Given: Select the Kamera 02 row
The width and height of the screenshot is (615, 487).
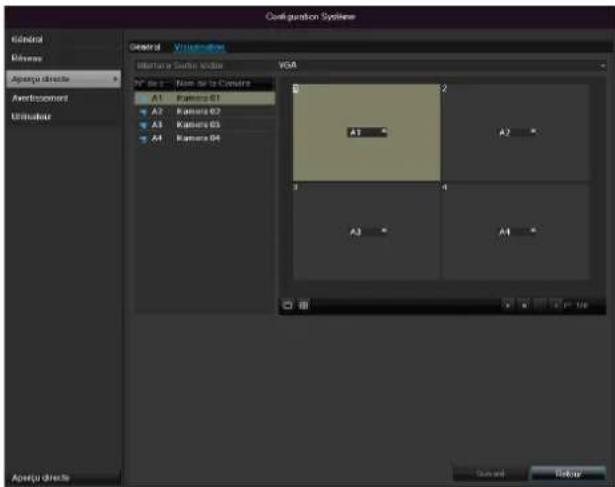Looking at the screenshot, I should click(205, 112).
